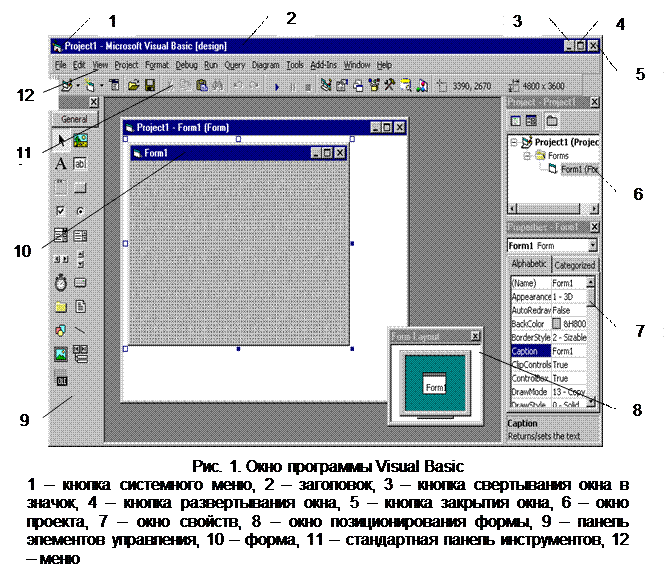The image size is (665, 578).
Task: Click the BackColor color swatch
Action: [x=556, y=324]
